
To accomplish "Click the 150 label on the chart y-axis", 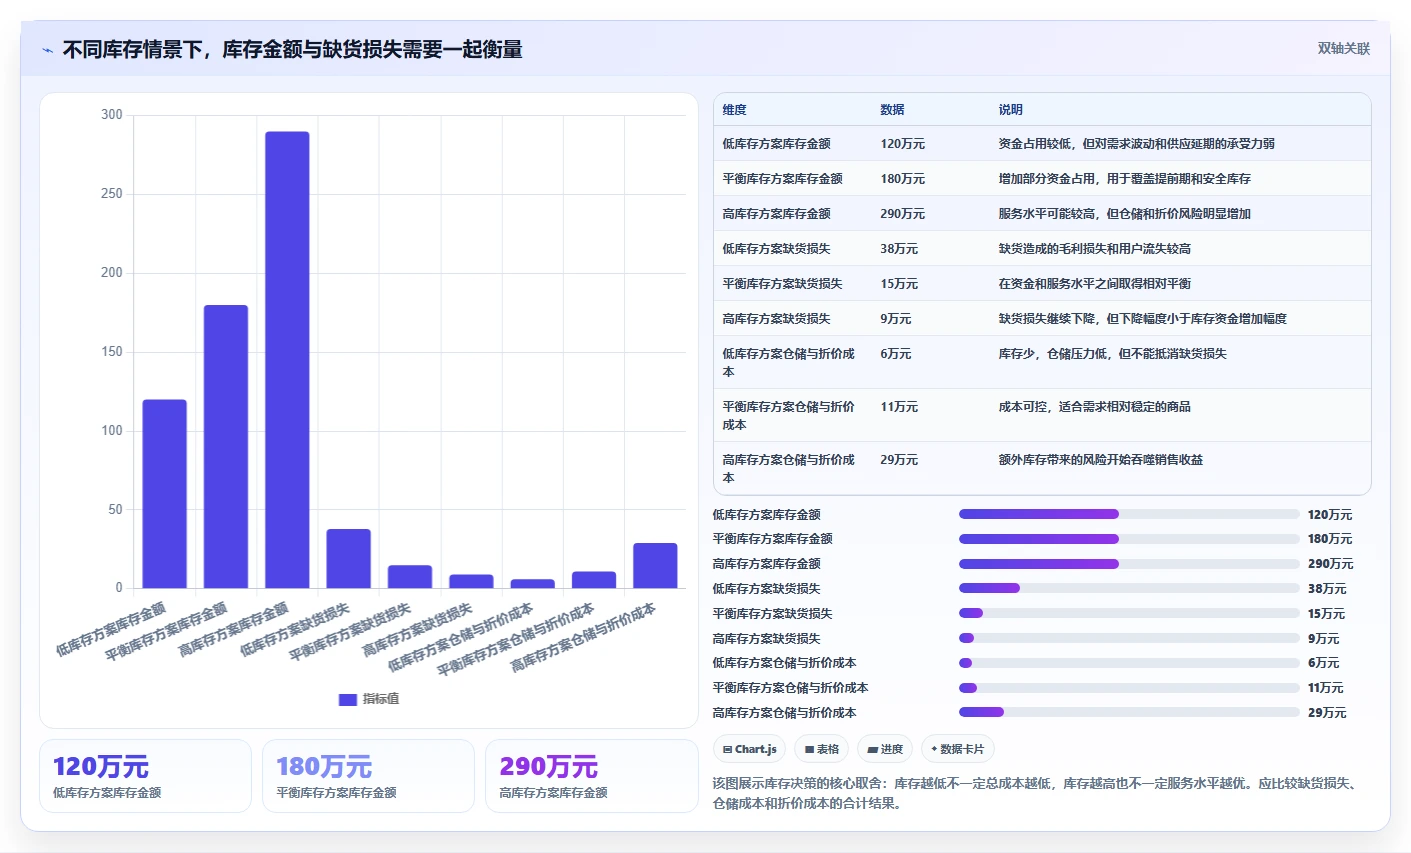I will [x=112, y=352].
